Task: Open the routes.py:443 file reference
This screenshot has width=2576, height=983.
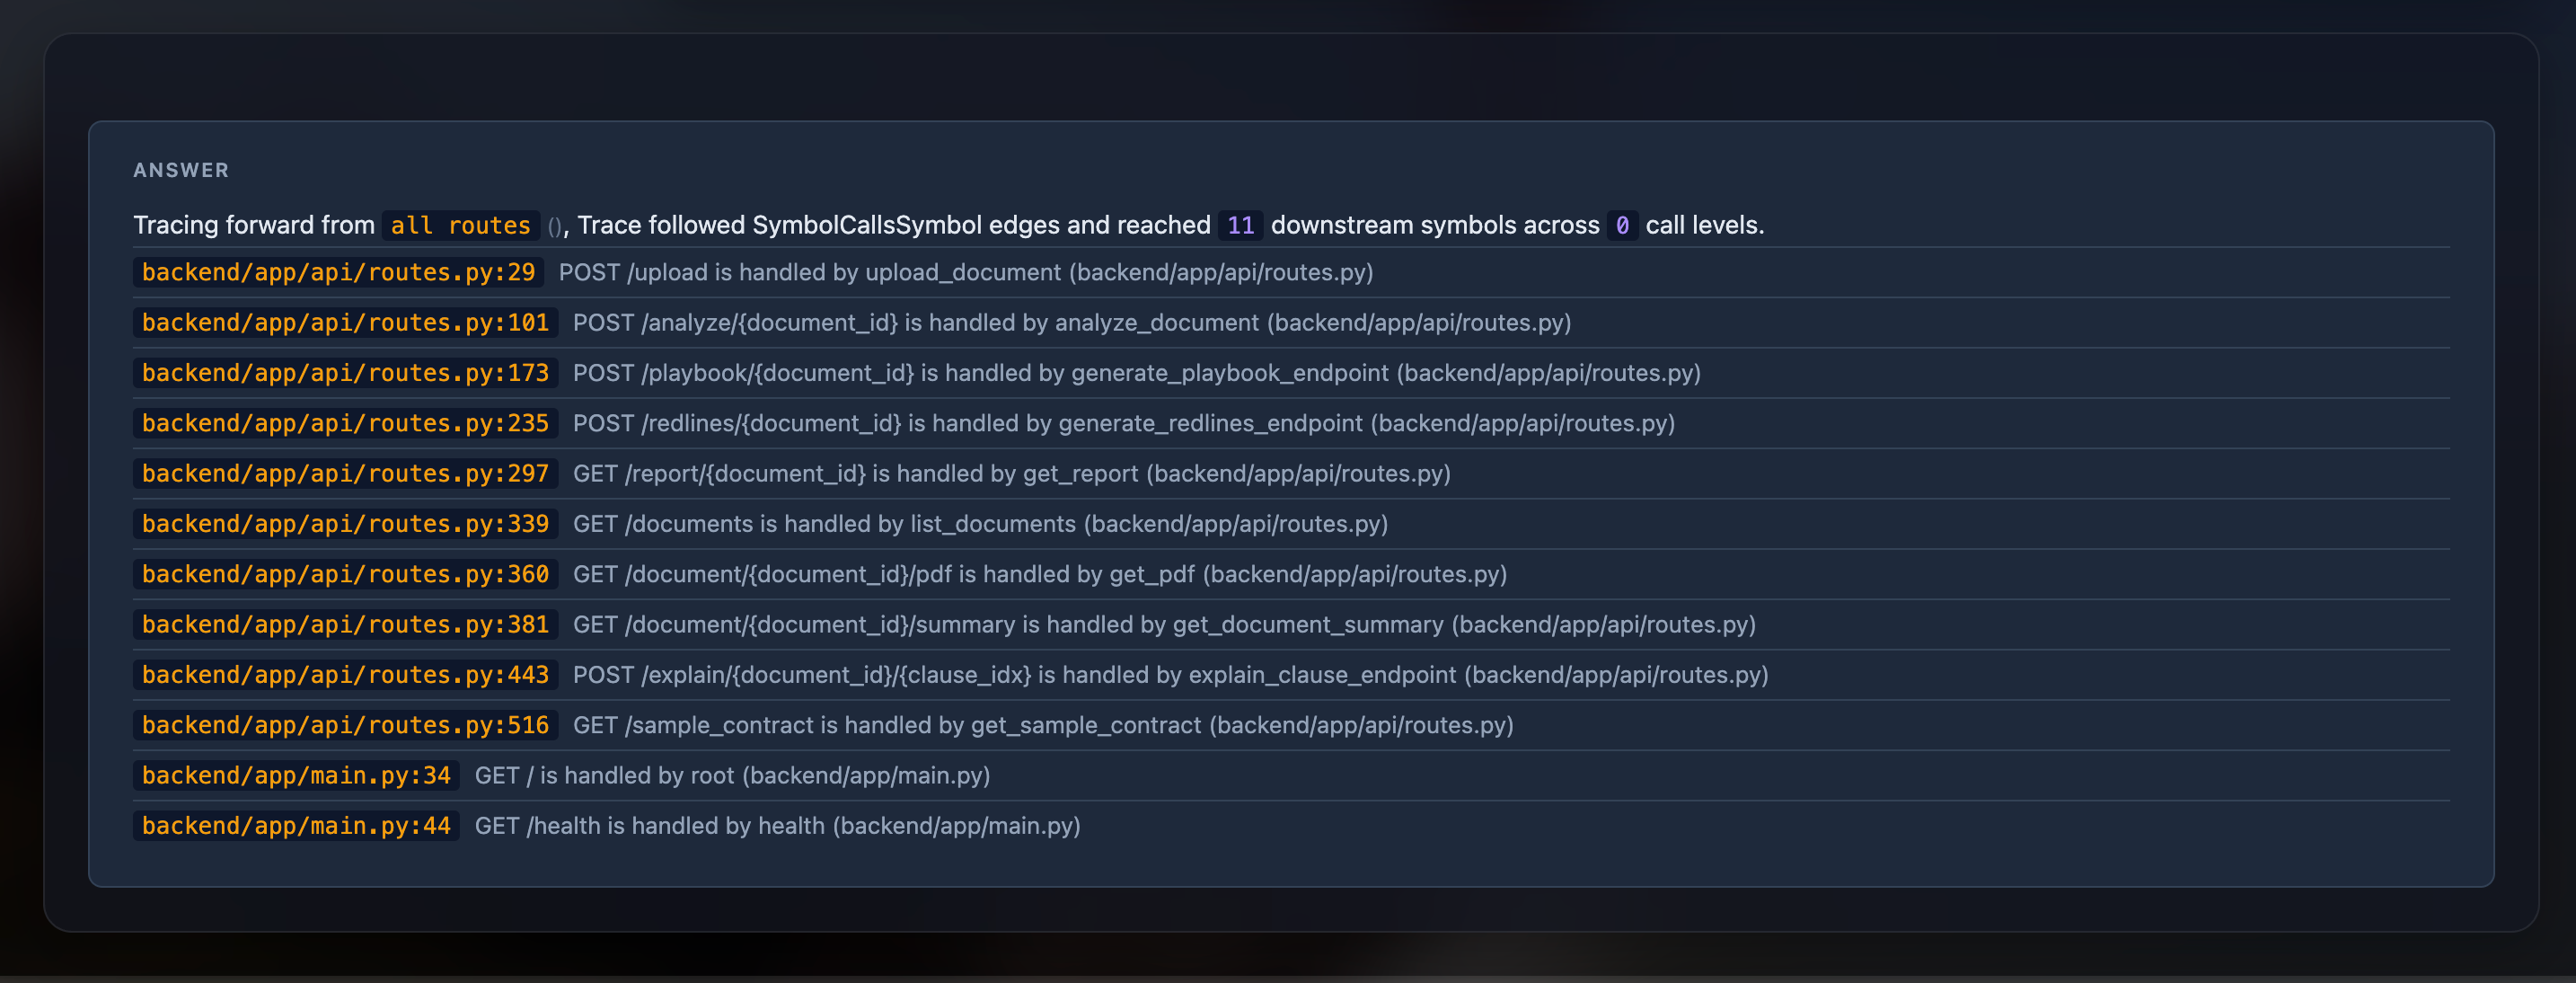Action: [345, 674]
